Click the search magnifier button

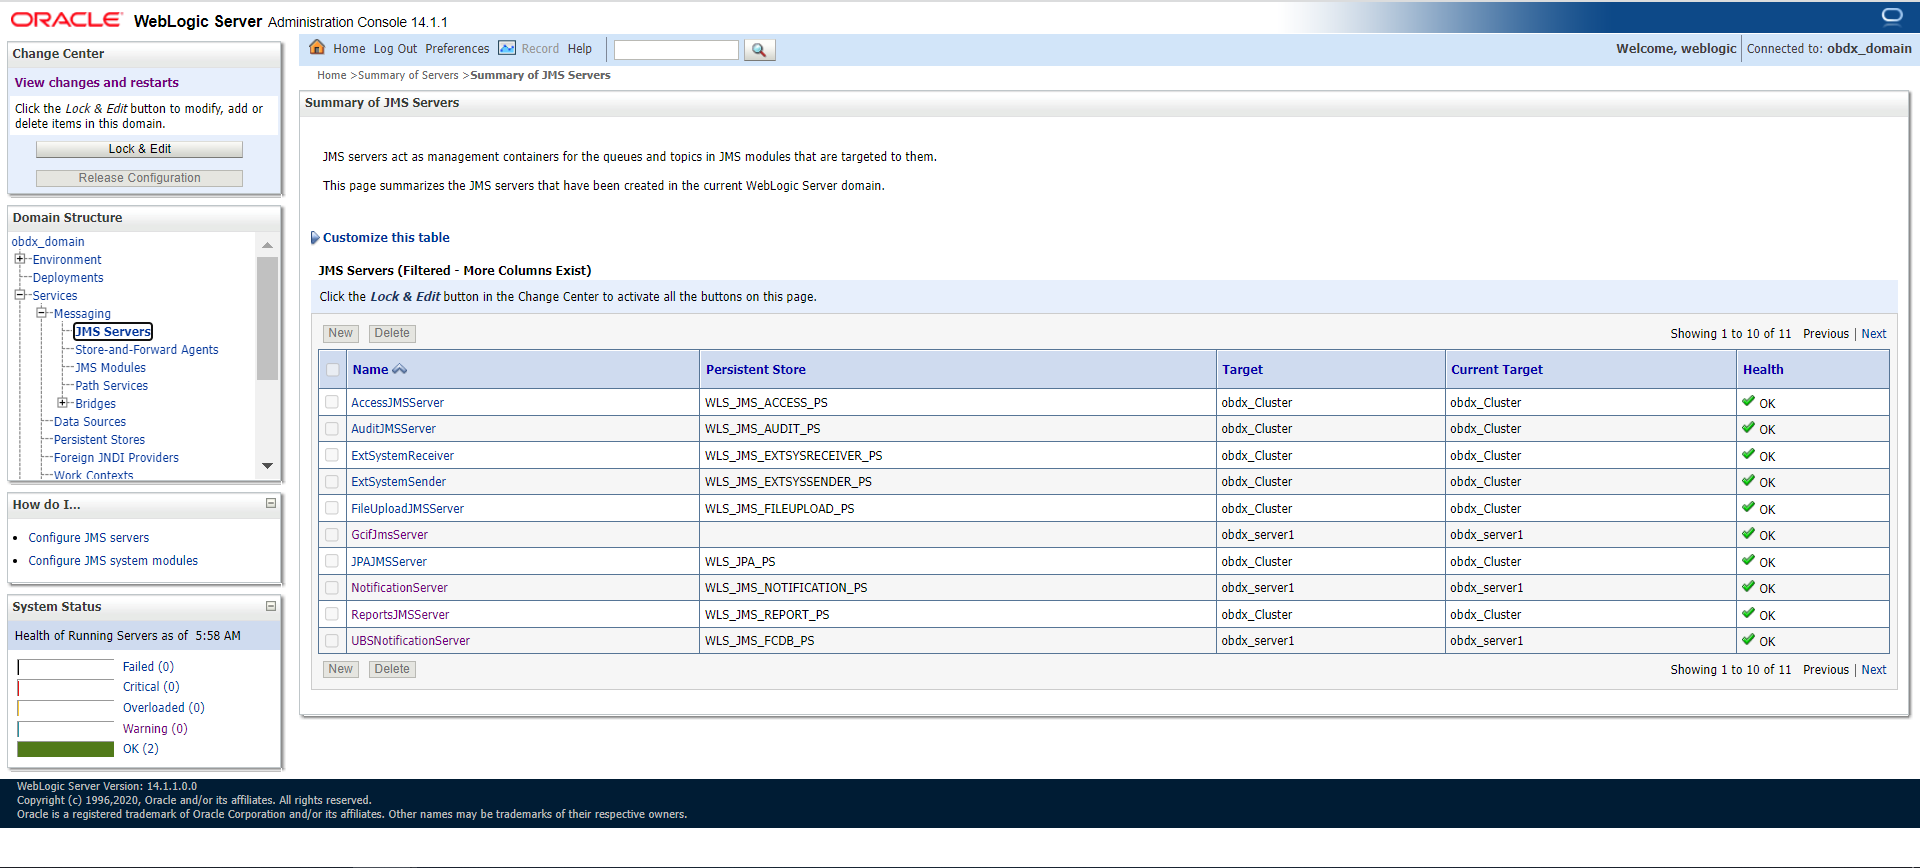click(759, 50)
